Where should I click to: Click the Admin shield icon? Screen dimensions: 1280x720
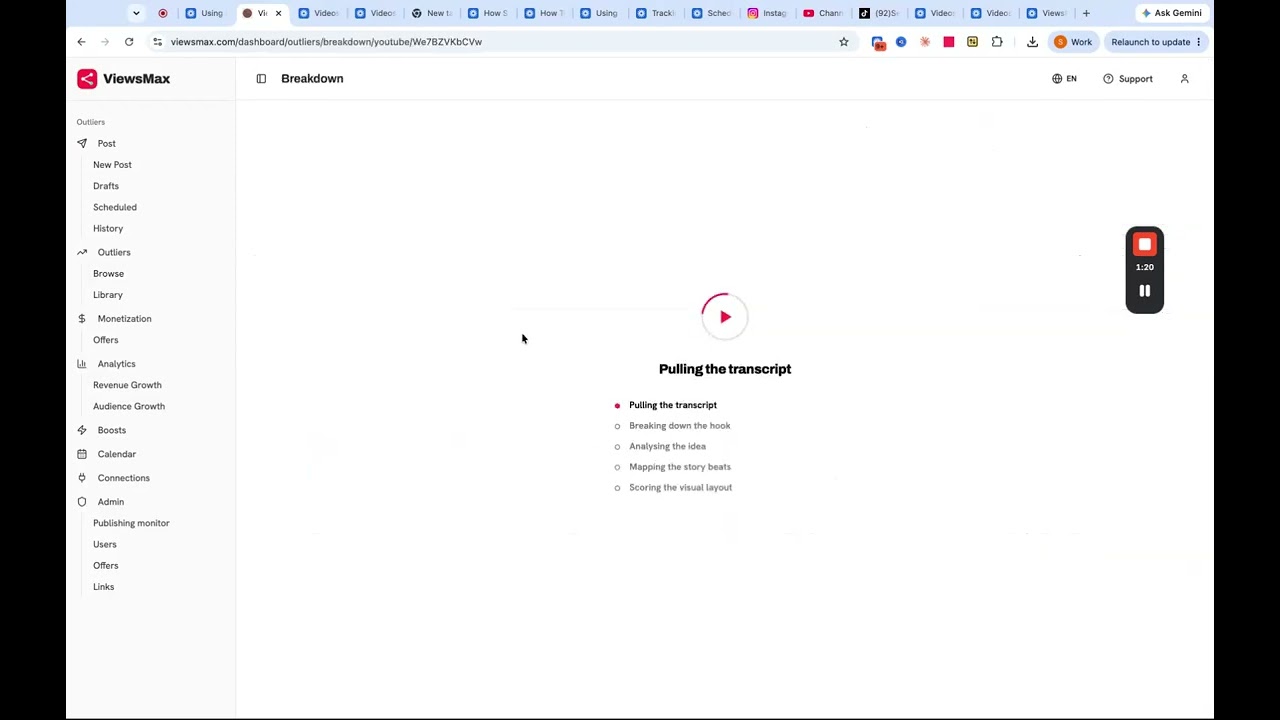(x=82, y=502)
